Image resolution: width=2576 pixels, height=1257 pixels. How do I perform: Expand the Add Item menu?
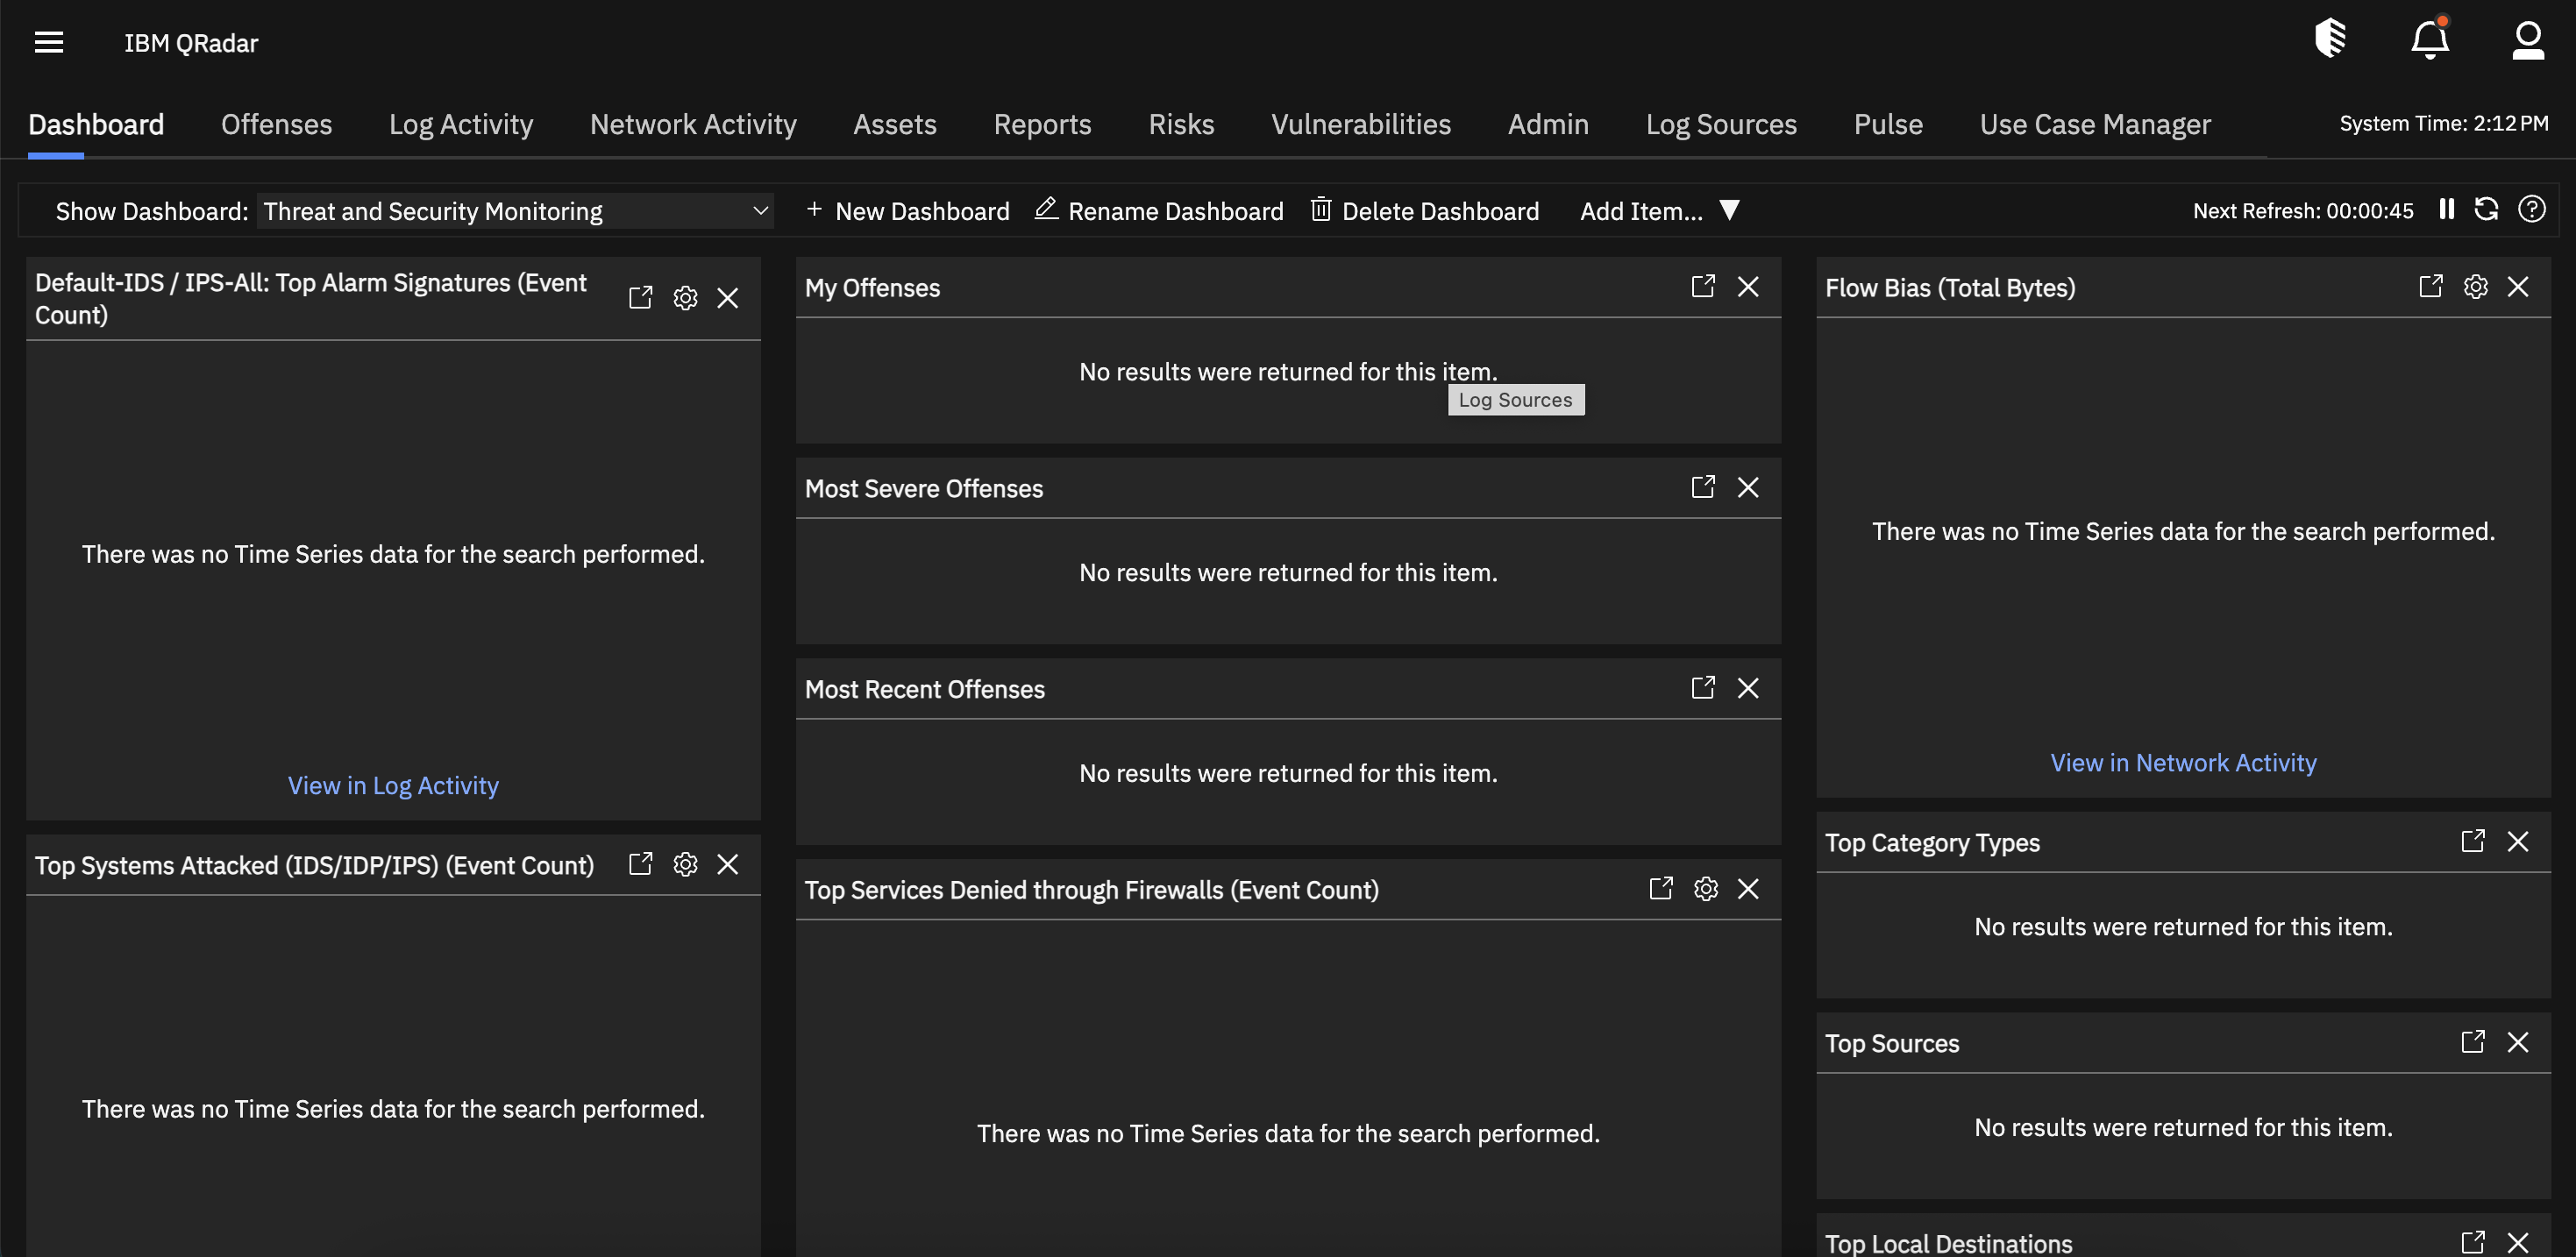click(x=1659, y=211)
